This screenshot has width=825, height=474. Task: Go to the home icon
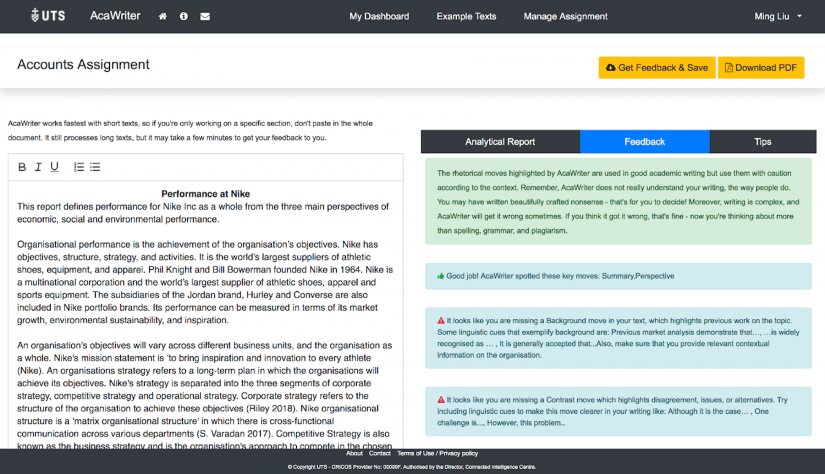pos(163,16)
